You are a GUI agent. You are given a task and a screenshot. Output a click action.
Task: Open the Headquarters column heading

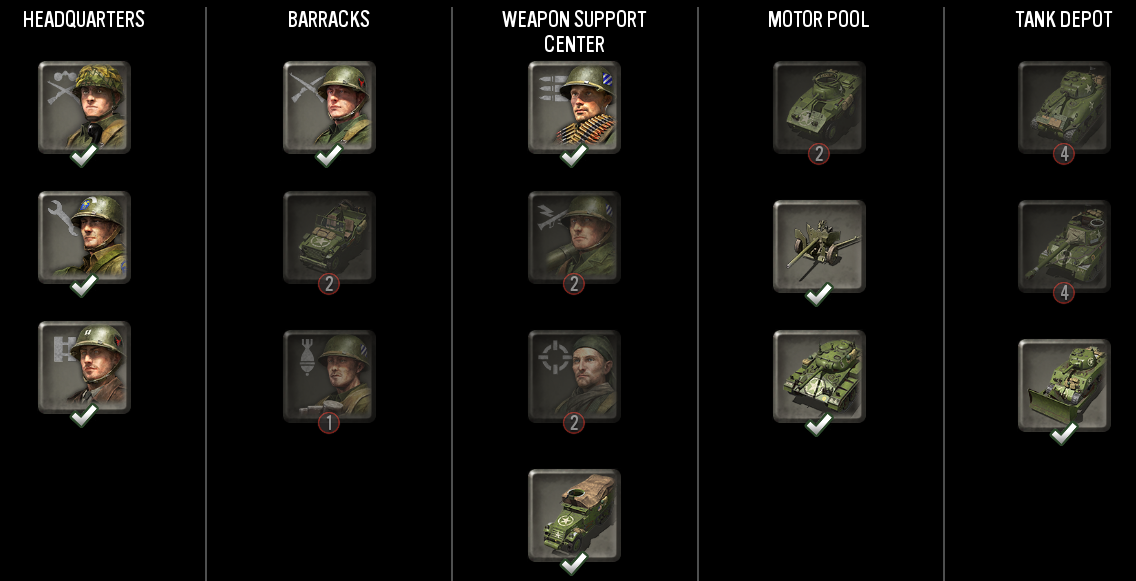(84, 20)
